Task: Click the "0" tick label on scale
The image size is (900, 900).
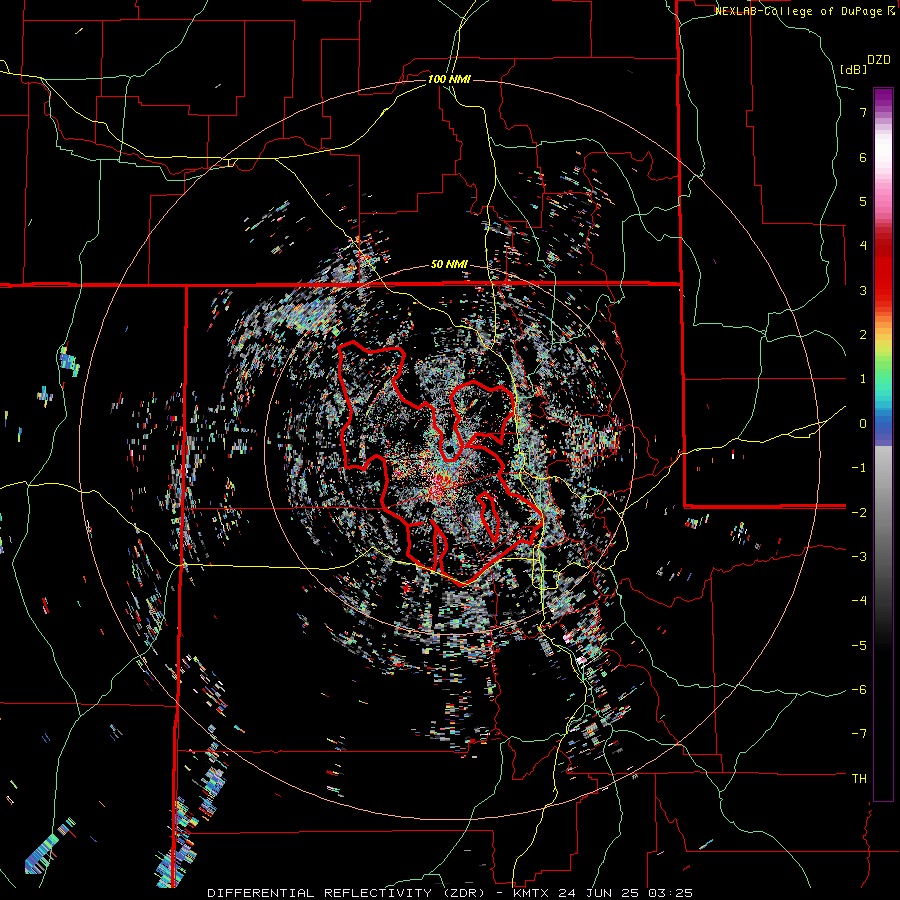Action: (863, 424)
